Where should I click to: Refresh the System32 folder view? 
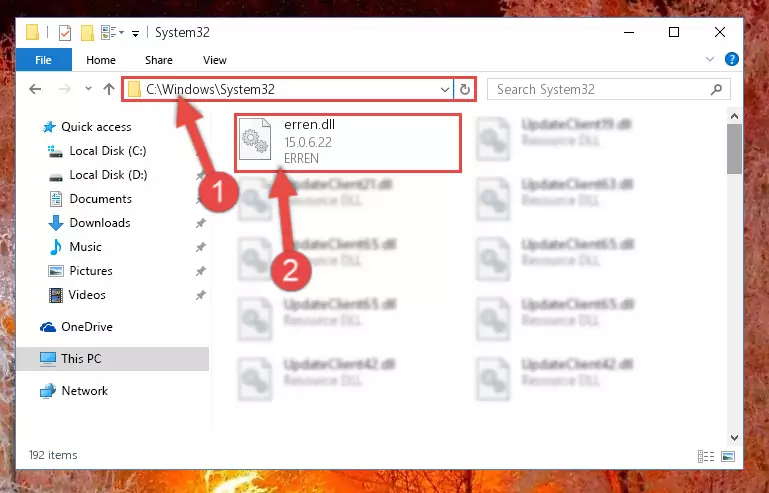(x=465, y=90)
